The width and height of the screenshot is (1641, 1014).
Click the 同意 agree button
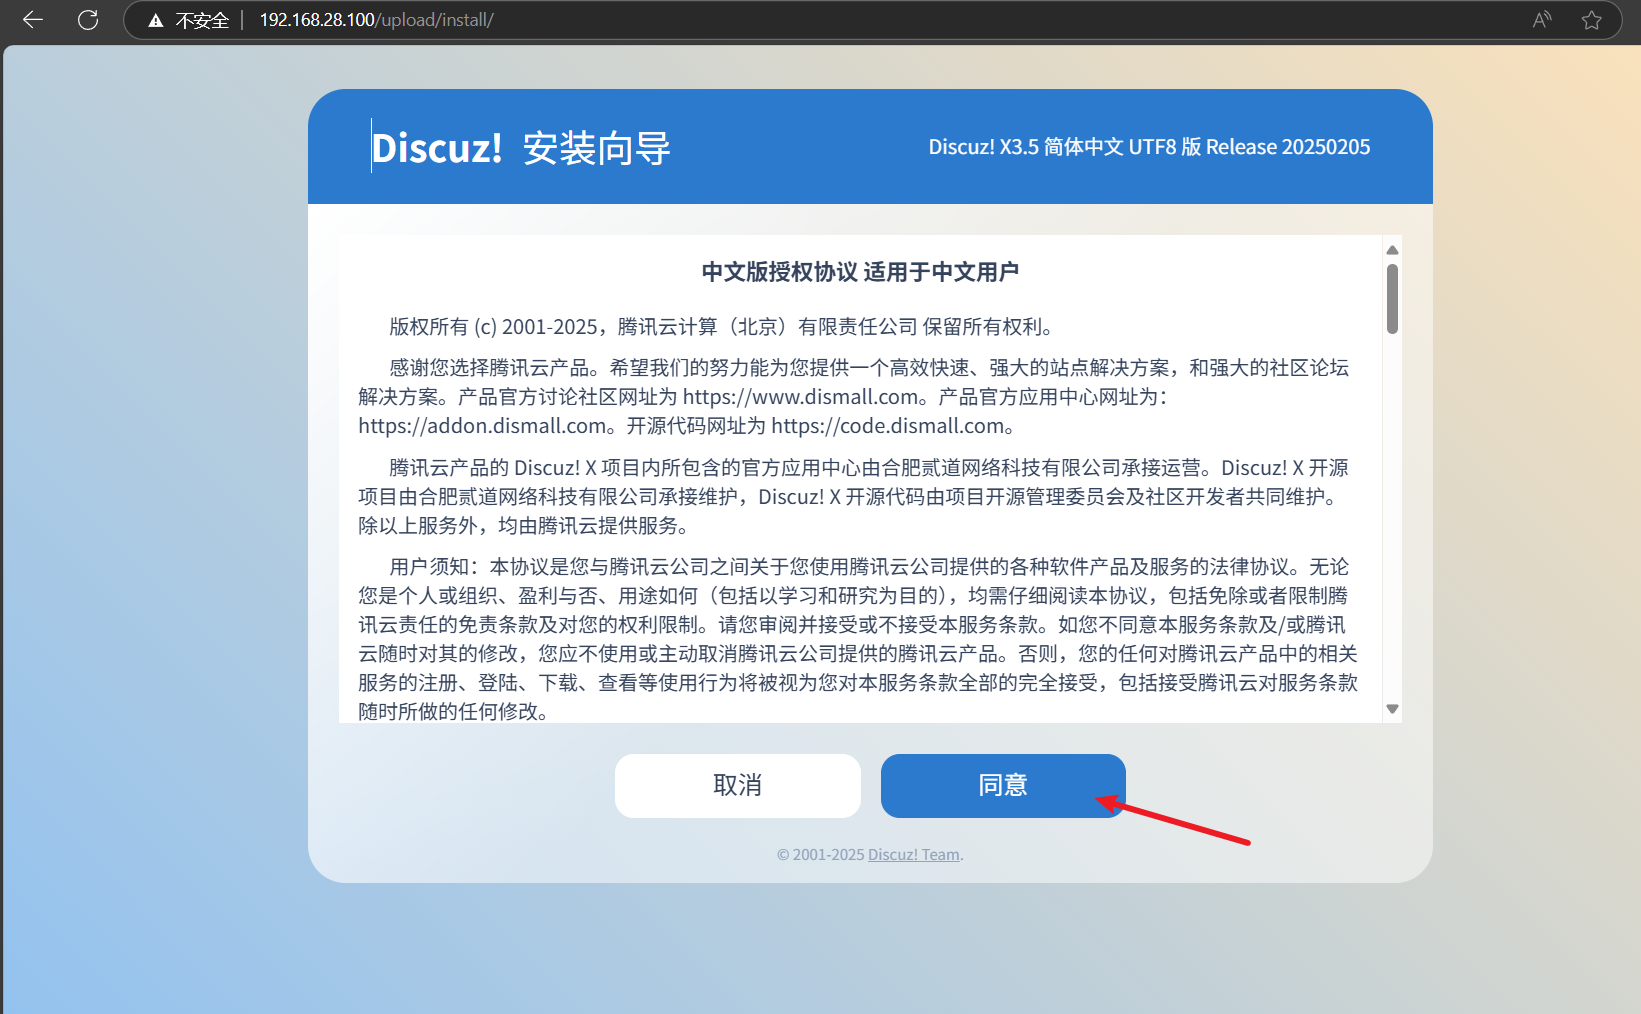pos(1003,785)
